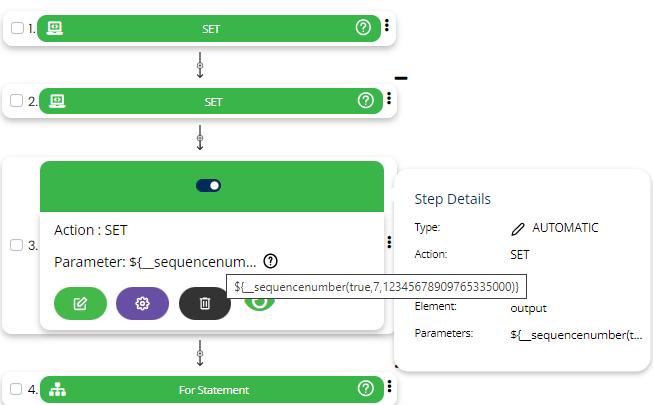Open step settings with the purple gear button
Viewport: 653px width, 405px height.
(x=142, y=302)
